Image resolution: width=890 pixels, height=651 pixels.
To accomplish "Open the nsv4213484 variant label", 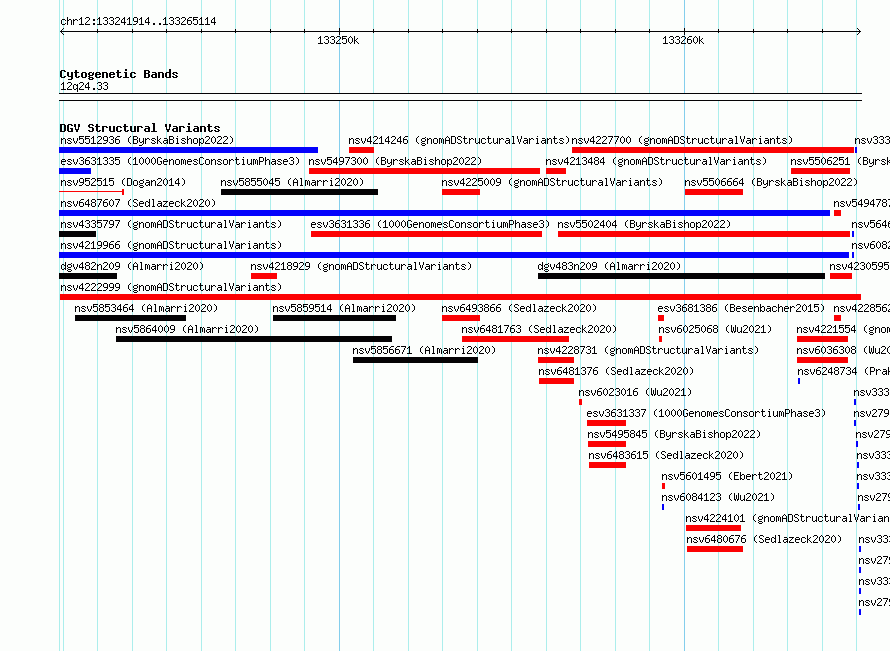I will (656, 161).
